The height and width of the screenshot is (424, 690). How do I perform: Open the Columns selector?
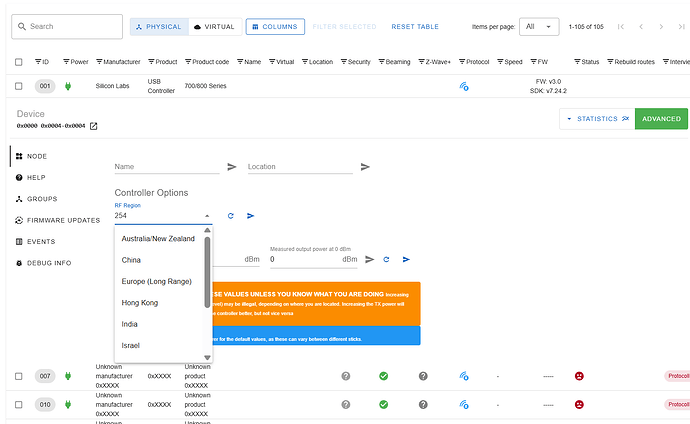tap(275, 27)
